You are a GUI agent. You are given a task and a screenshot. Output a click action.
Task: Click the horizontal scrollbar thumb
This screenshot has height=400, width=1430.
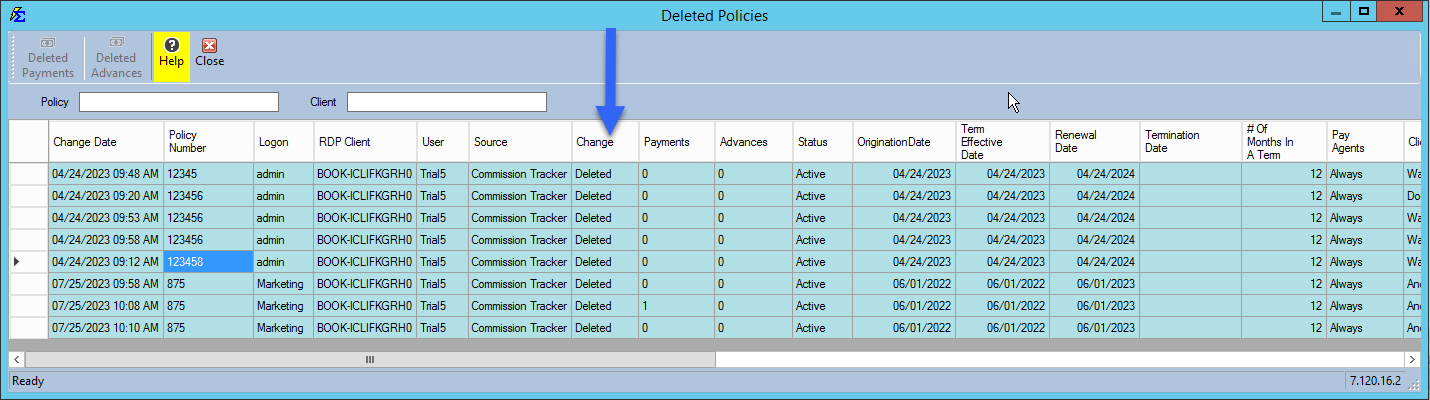point(370,359)
